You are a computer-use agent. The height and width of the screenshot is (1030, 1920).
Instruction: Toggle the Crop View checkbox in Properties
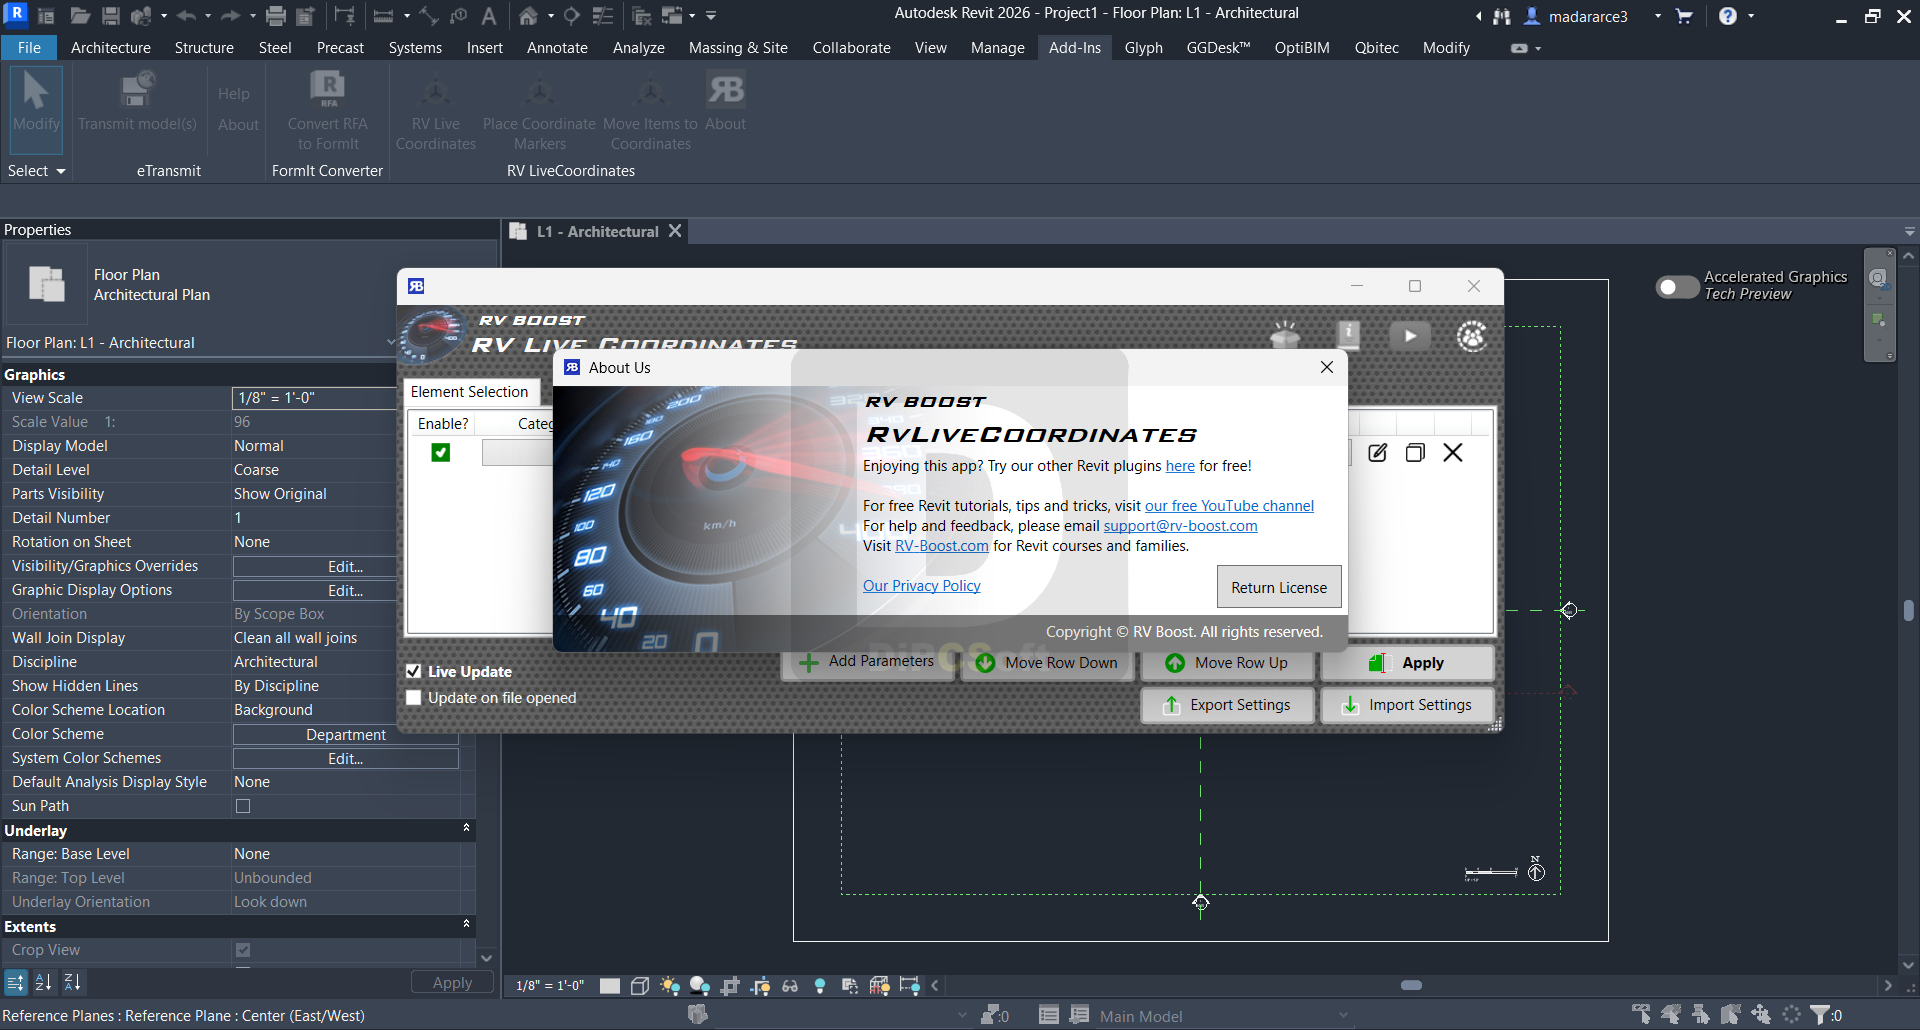(243, 950)
